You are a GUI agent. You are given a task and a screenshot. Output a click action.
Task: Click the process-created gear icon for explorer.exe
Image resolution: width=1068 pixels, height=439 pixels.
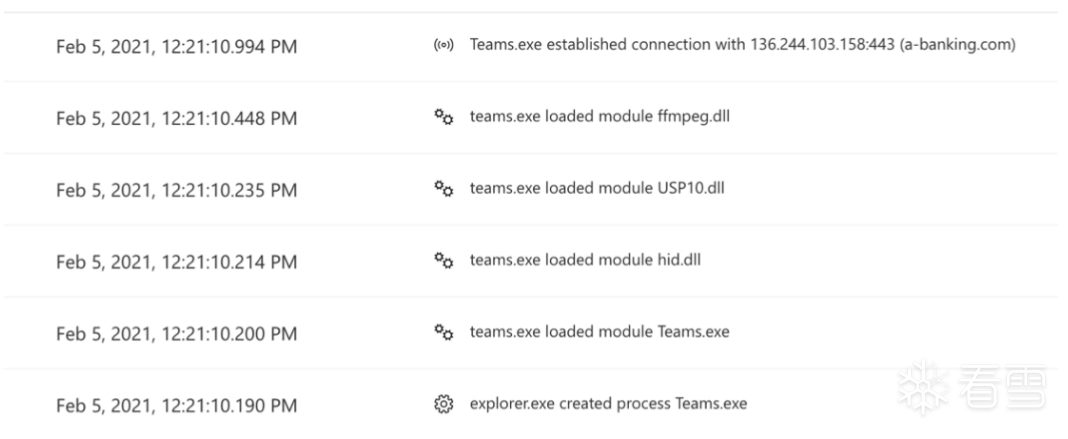click(443, 404)
